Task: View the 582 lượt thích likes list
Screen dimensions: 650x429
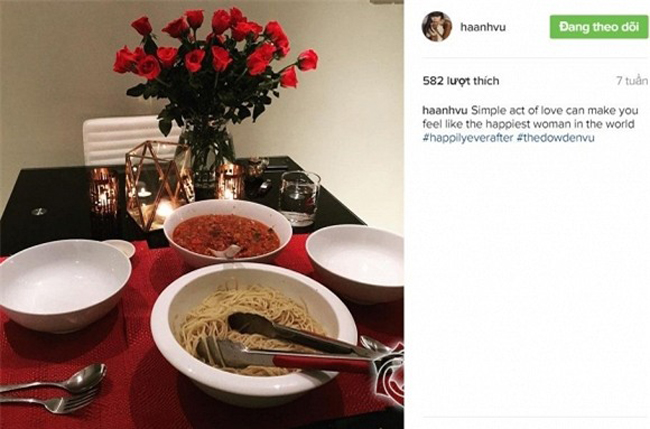Action: click(461, 81)
